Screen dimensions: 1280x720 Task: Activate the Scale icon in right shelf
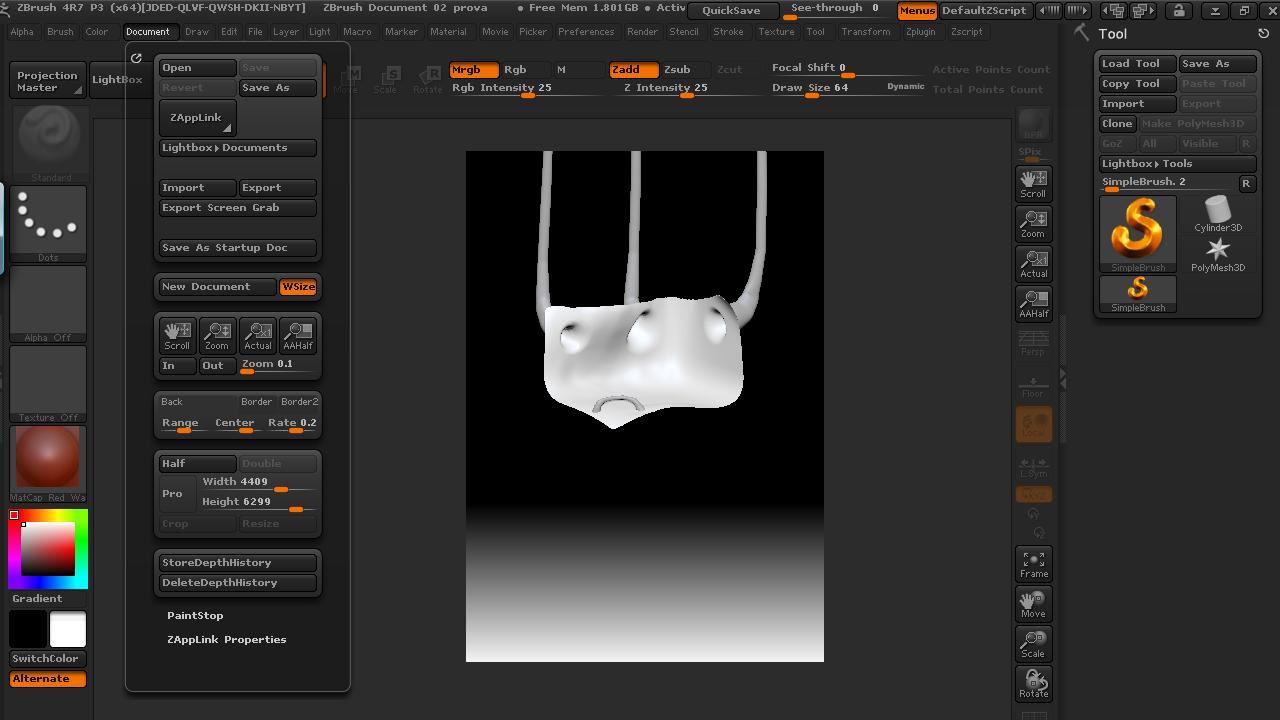(x=1033, y=644)
